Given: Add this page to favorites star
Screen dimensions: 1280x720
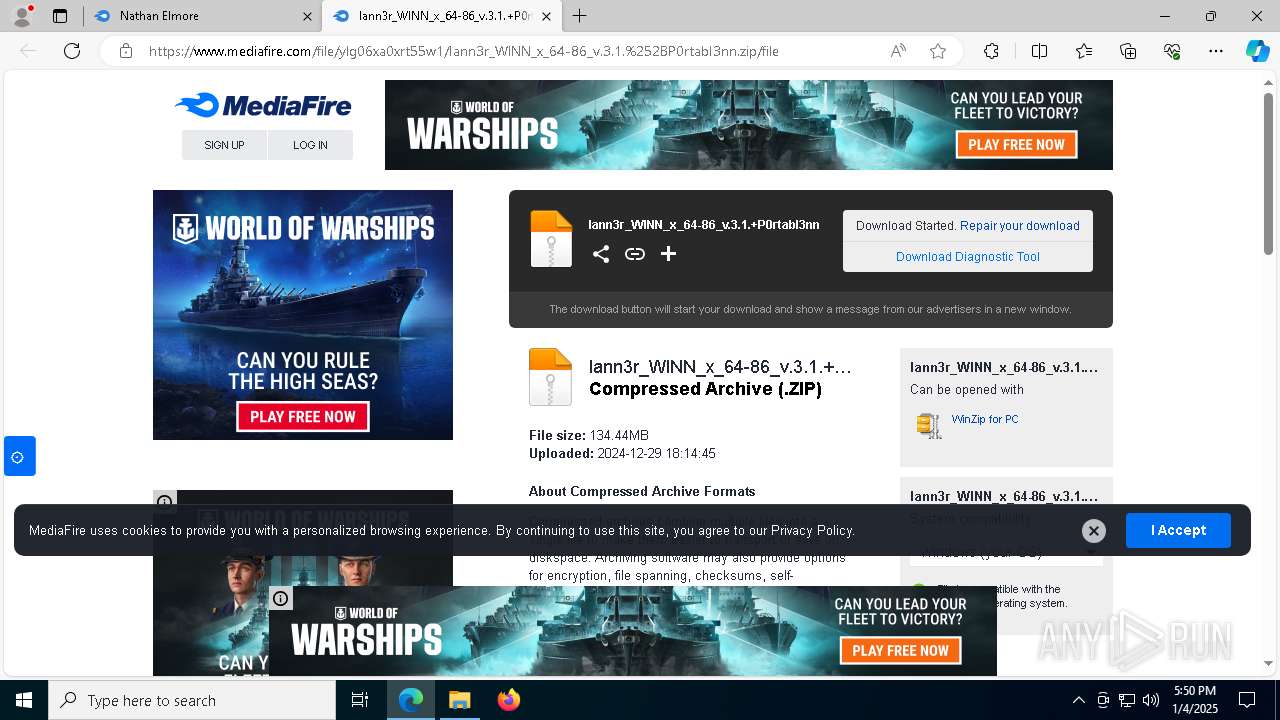Looking at the screenshot, I should (x=938, y=51).
